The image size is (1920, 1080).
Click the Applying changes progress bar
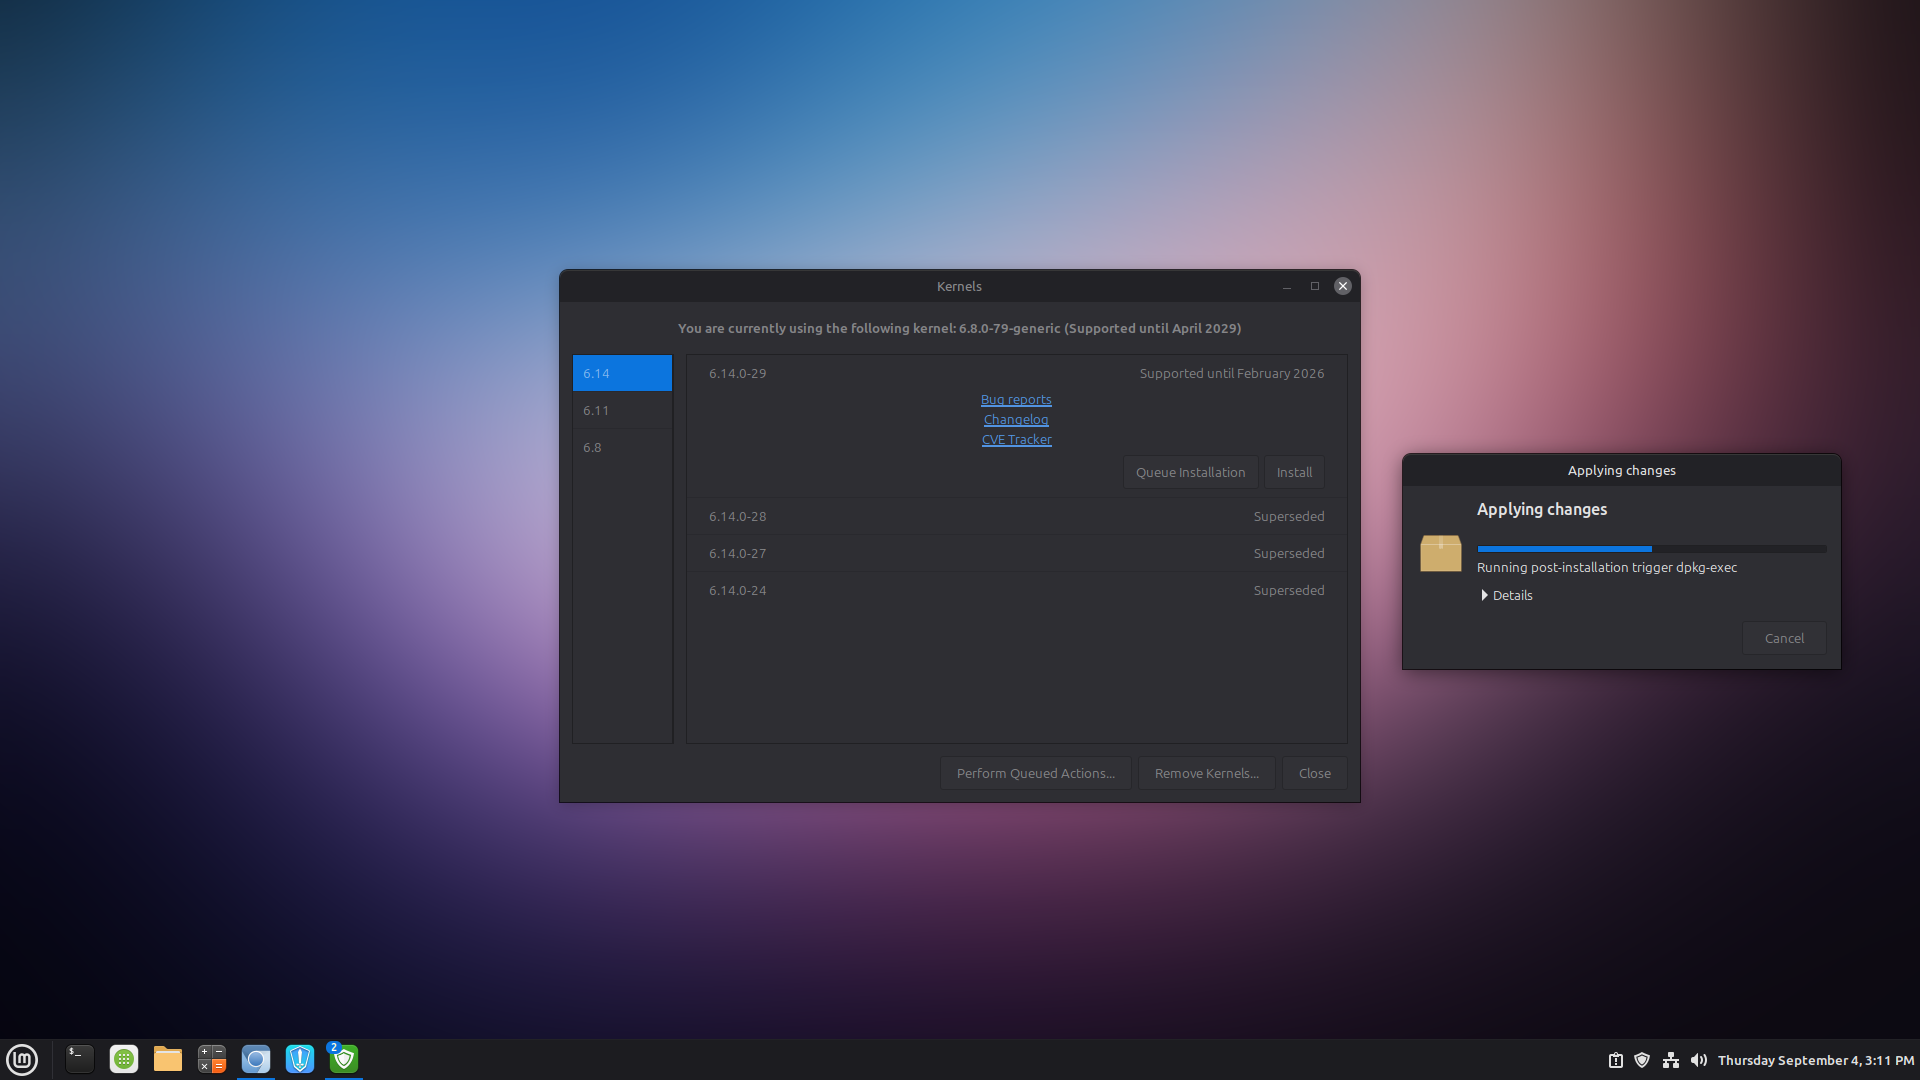pos(1651,549)
